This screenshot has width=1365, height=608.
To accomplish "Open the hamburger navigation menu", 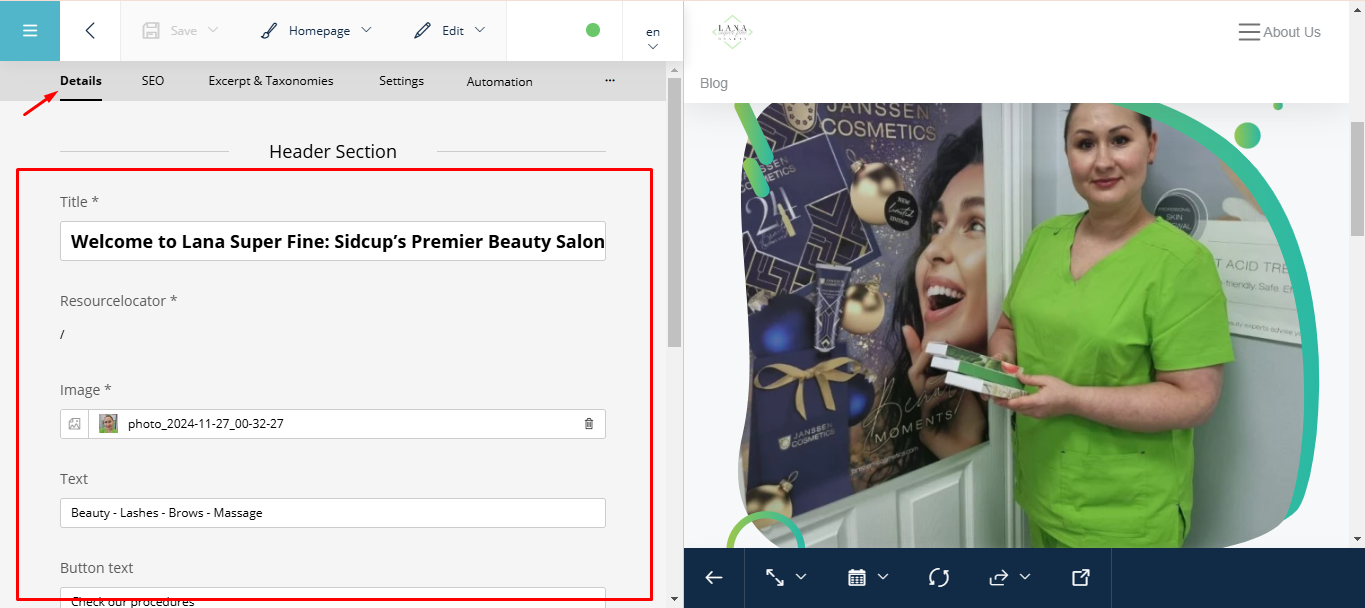I will [30, 30].
